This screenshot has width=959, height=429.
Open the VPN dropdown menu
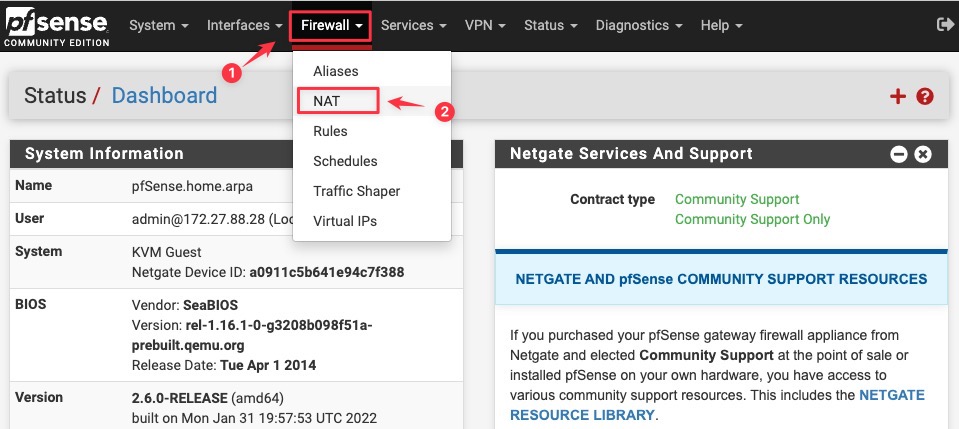pos(485,25)
